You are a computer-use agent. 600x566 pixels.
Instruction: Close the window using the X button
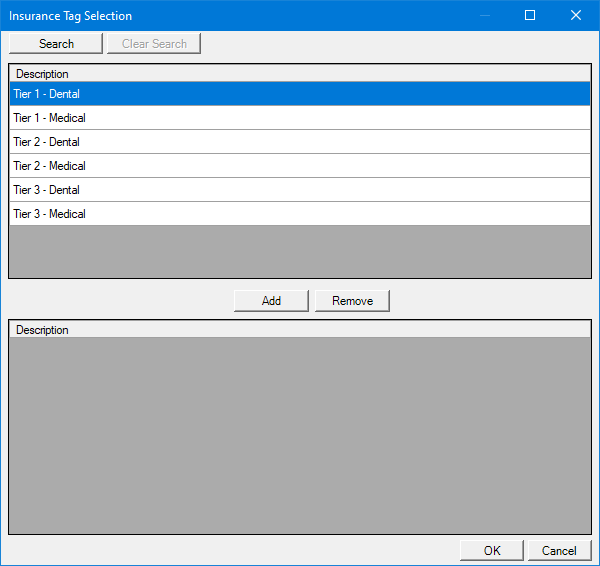tap(576, 15)
